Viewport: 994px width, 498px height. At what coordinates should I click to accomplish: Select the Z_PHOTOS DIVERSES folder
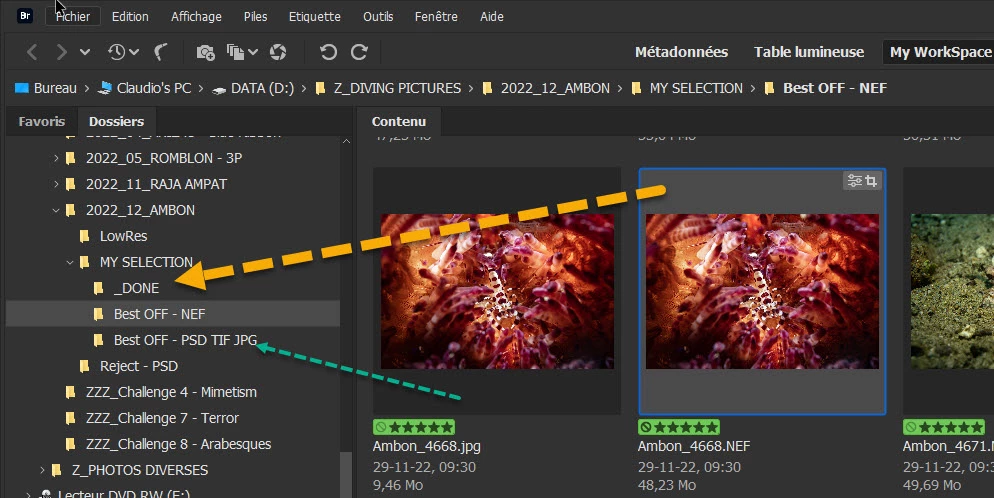(x=140, y=469)
